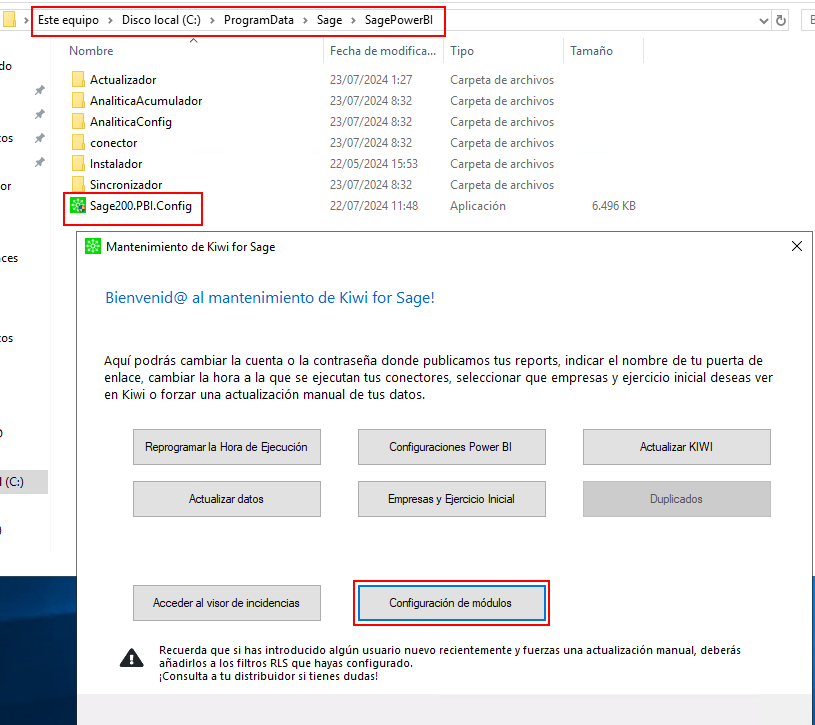Expand chevron after ProgramData breadcrumb
Screen dimensions: 815x725
point(305,20)
